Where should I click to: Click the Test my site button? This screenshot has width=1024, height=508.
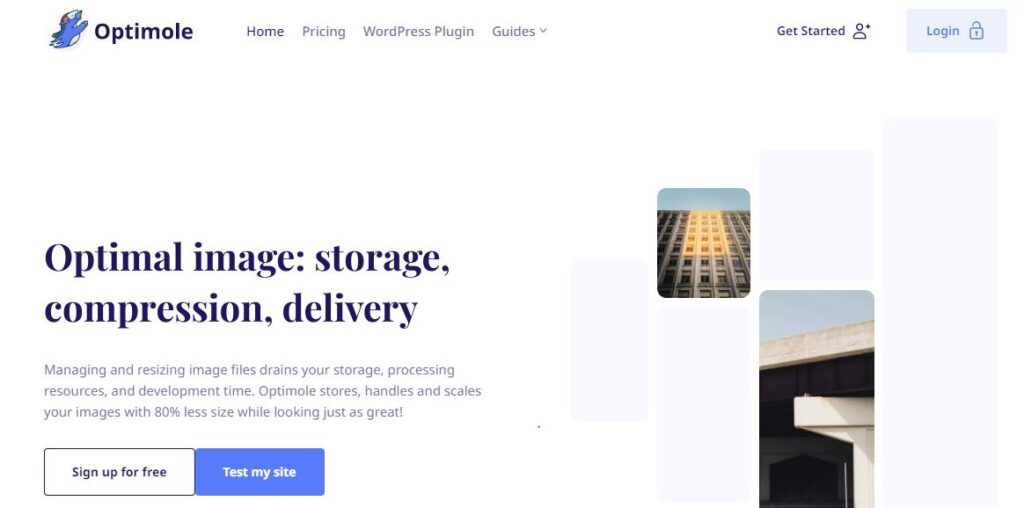(x=259, y=472)
